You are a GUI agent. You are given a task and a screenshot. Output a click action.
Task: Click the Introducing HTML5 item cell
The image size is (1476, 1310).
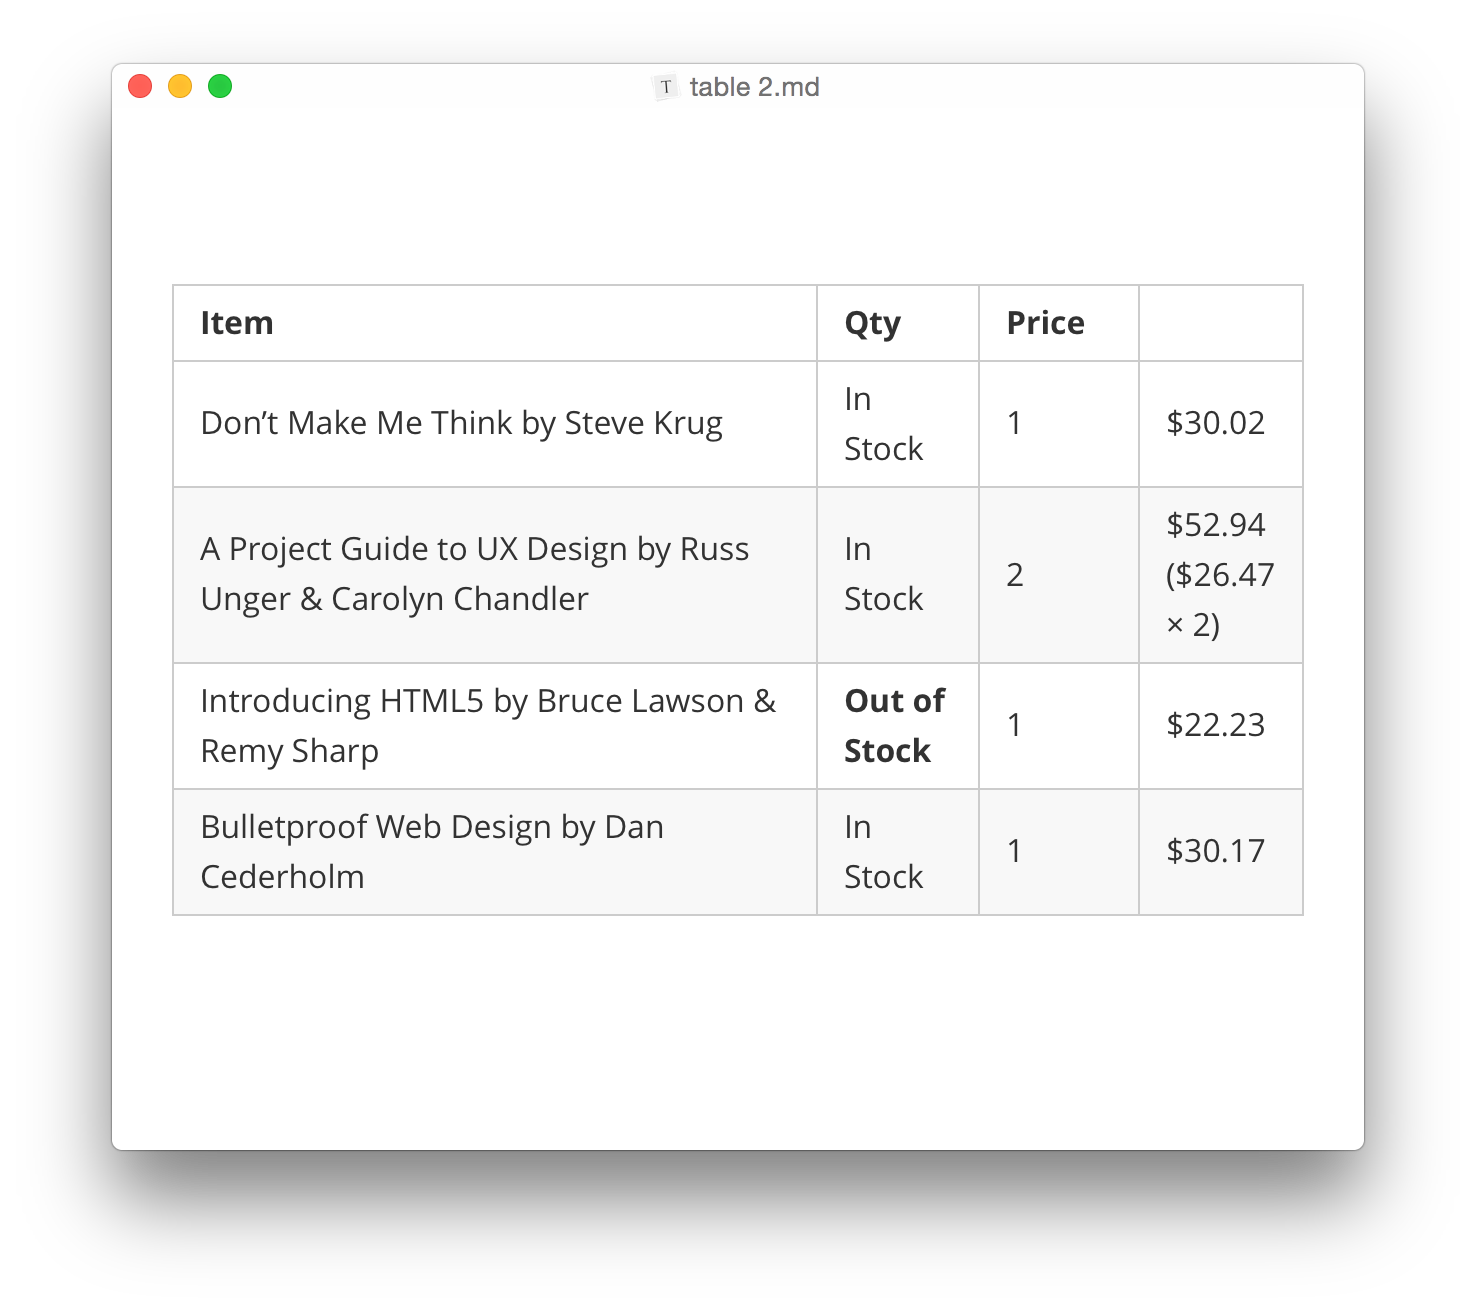tap(488, 725)
